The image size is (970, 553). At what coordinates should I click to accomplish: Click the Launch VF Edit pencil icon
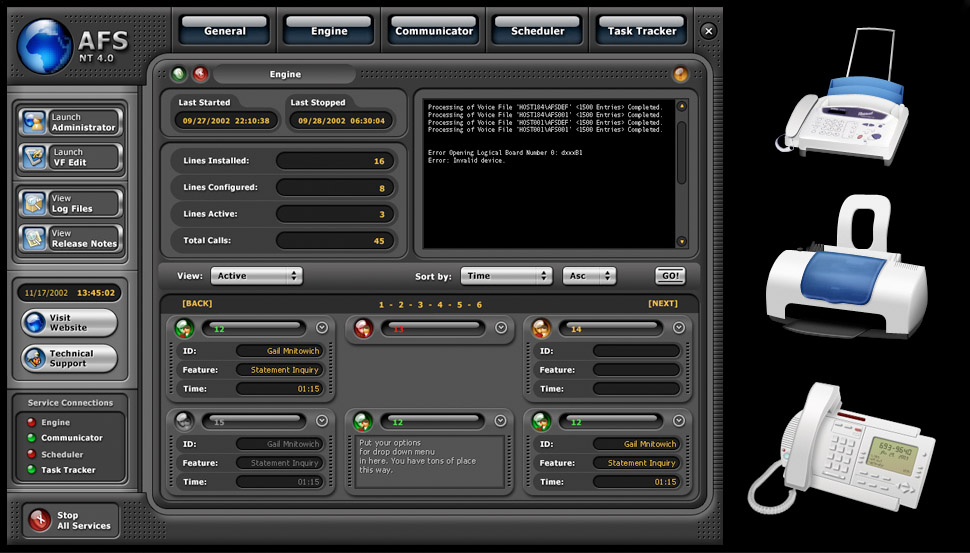33,157
